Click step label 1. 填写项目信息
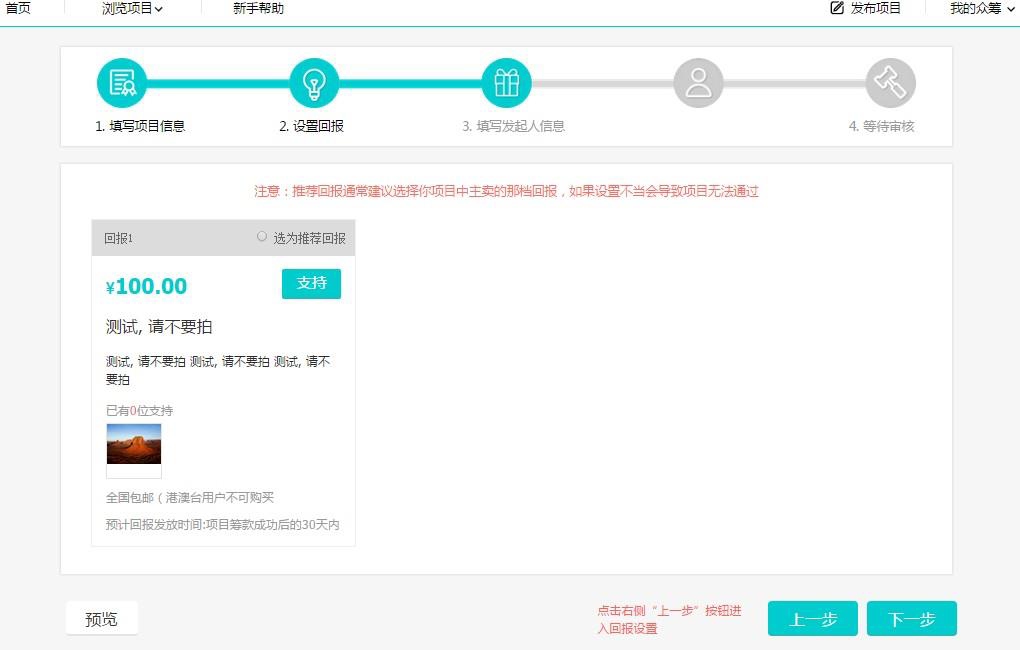This screenshot has height=650, width=1020. coord(140,126)
